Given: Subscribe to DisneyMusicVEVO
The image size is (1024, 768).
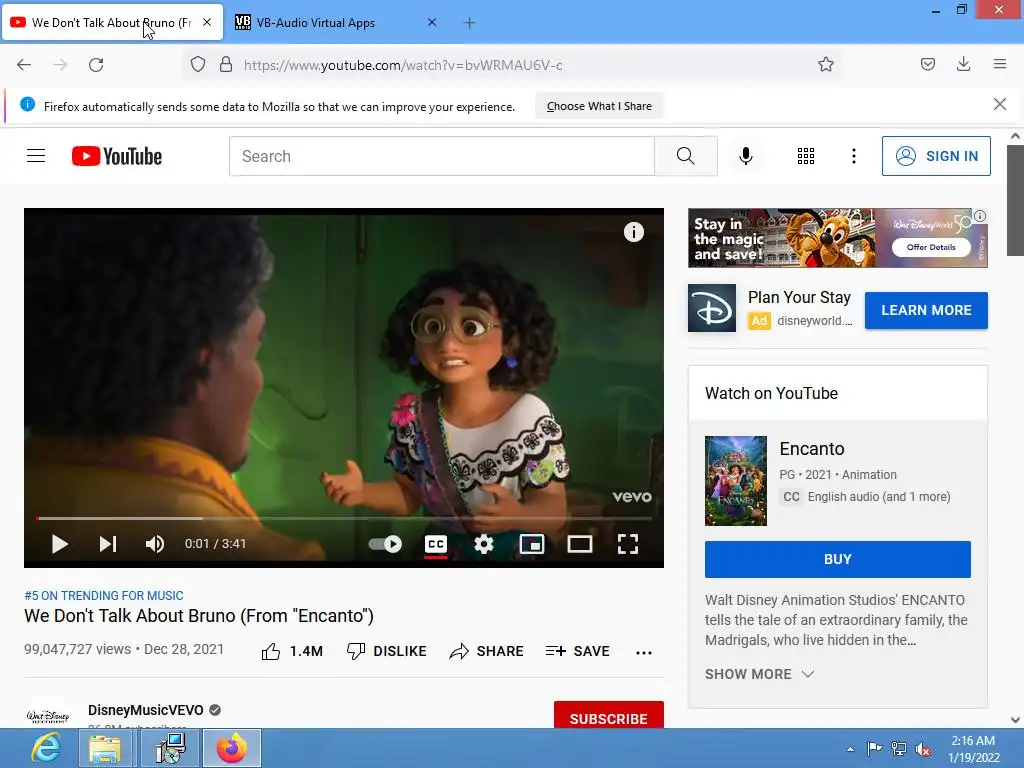Looking at the screenshot, I should coord(609,716).
